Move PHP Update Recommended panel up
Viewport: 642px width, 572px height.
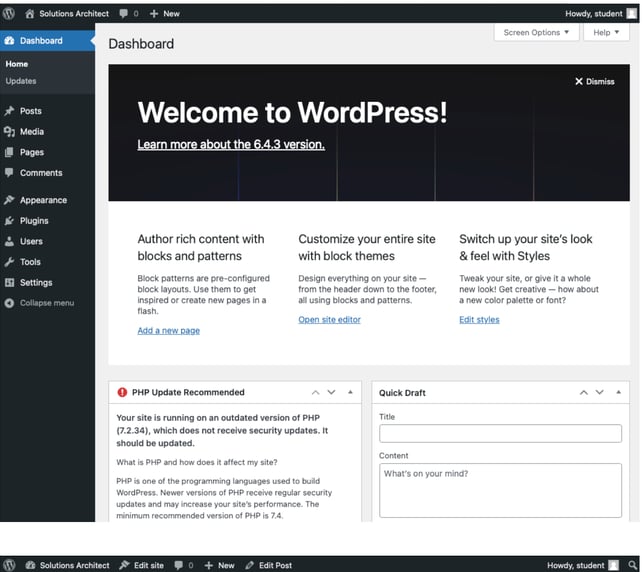click(315, 392)
